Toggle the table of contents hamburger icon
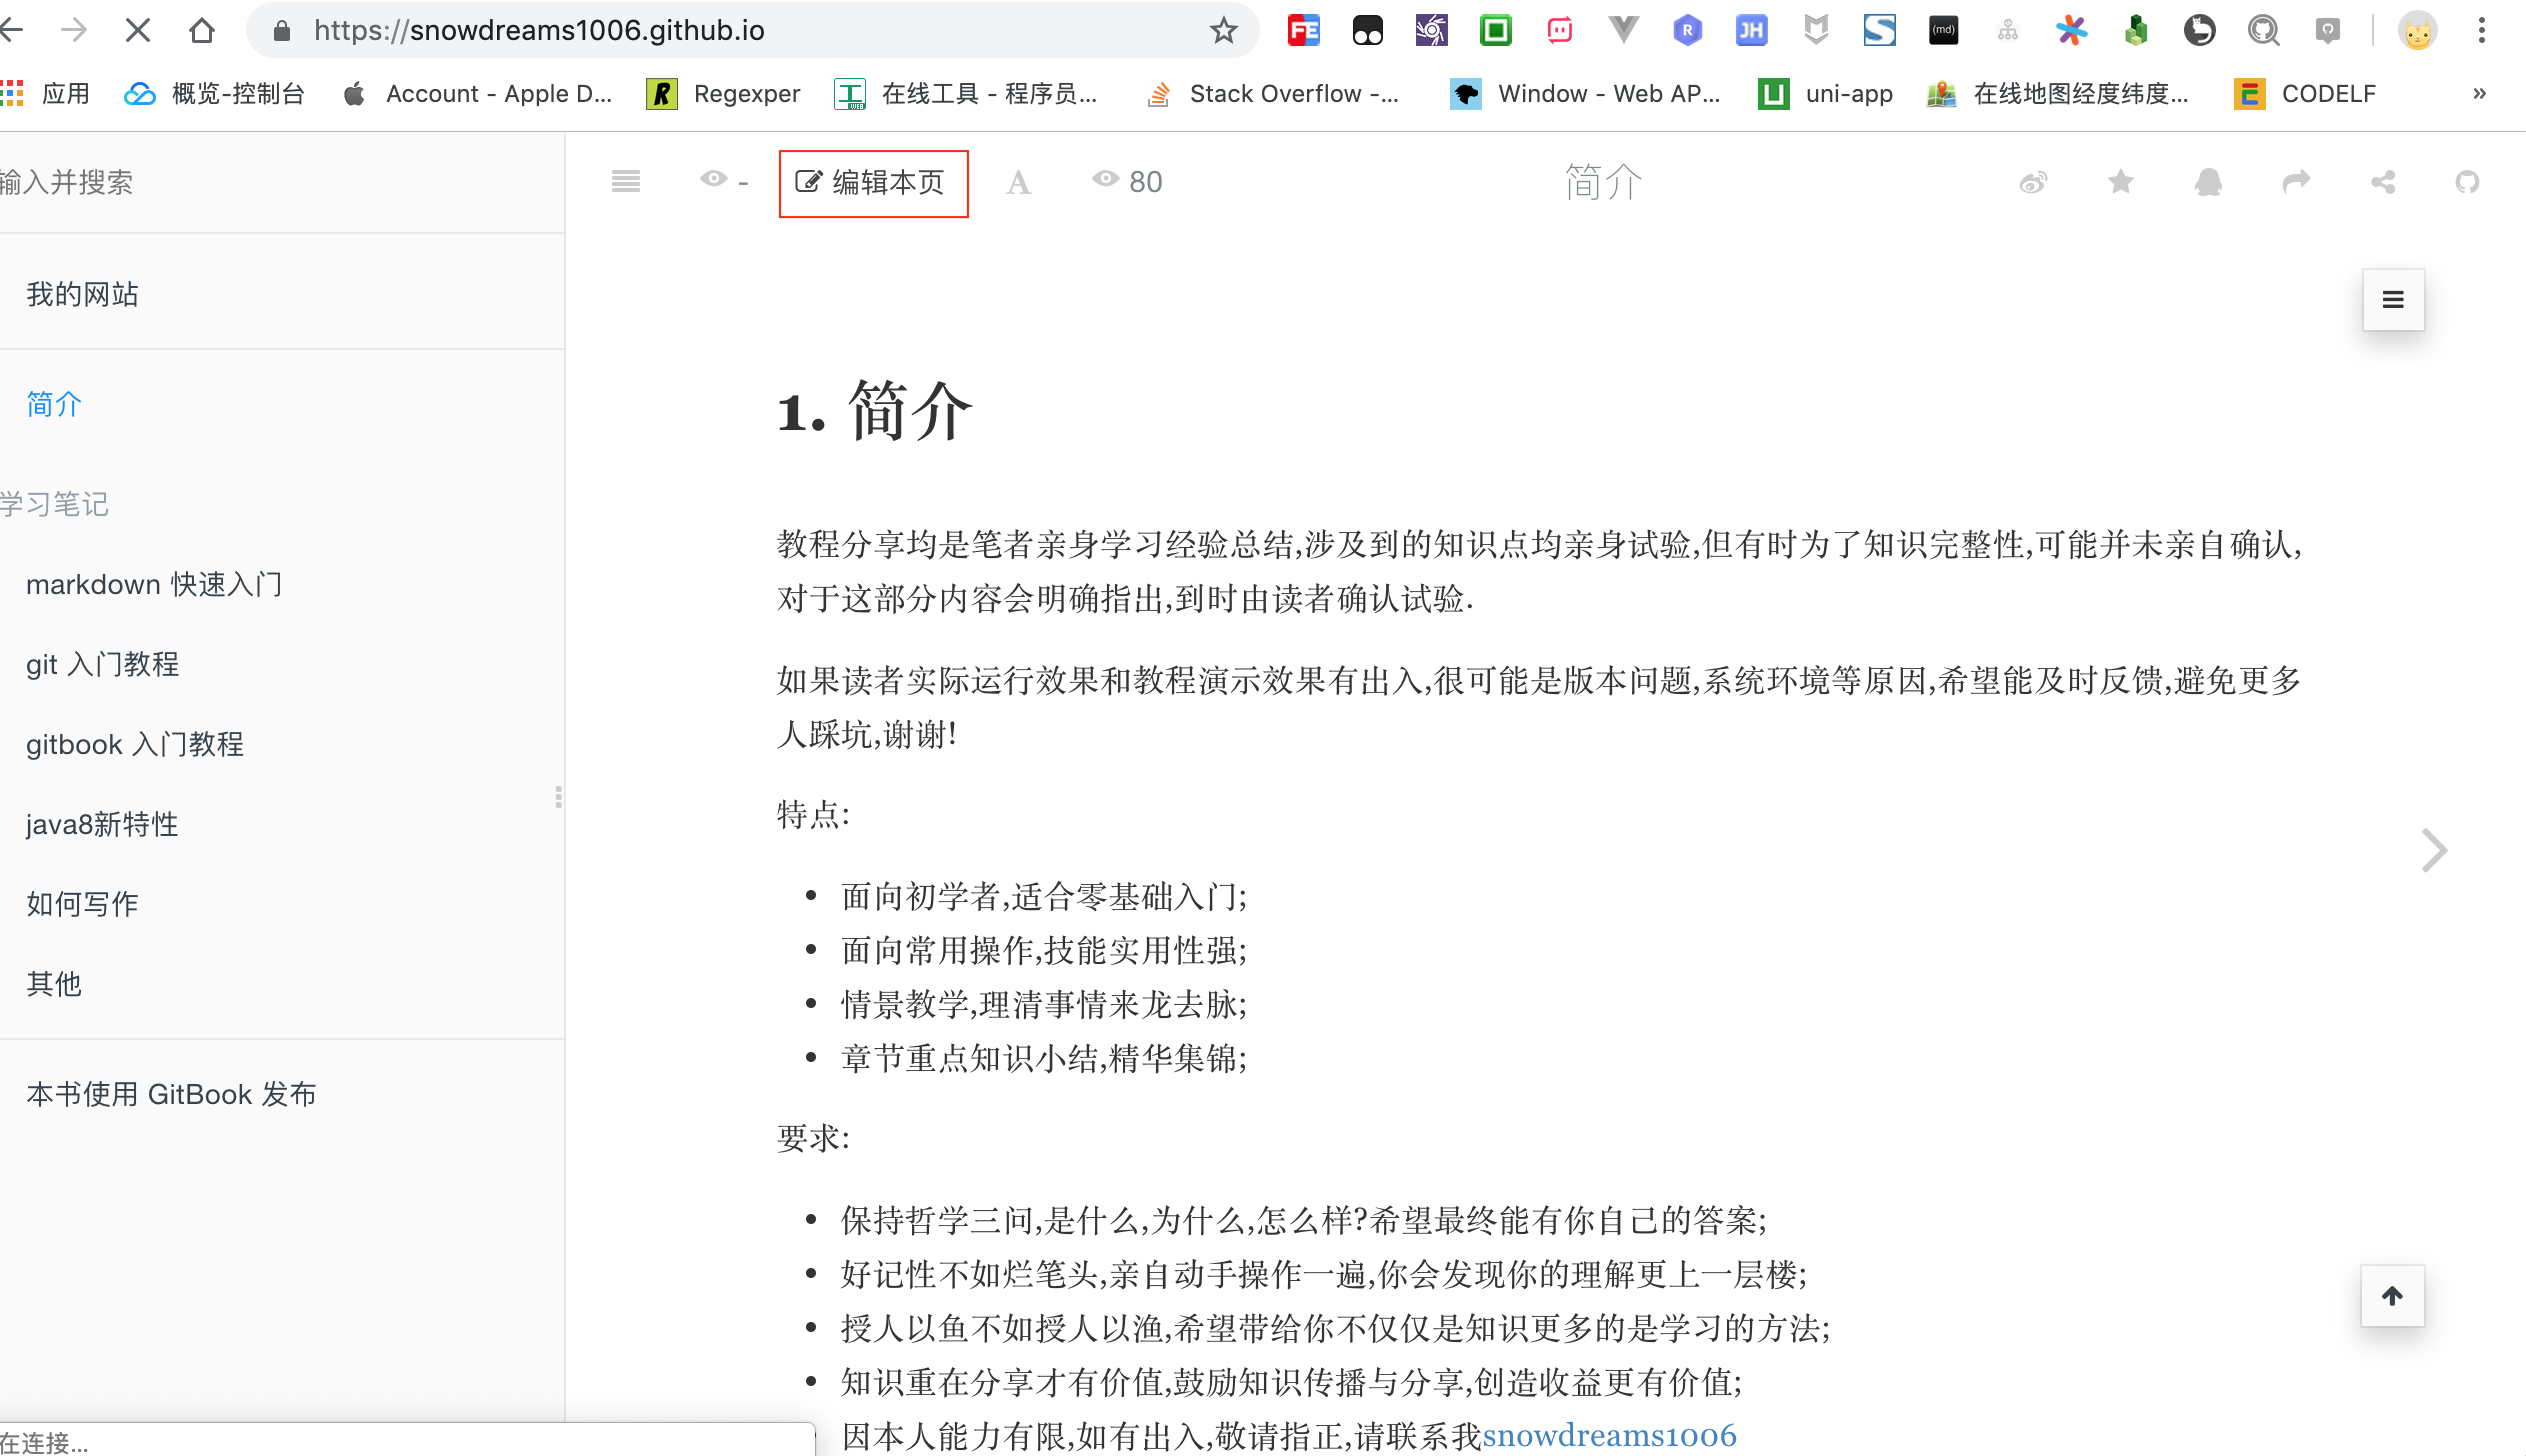The image size is (2526, 1456). click(625, 181)
